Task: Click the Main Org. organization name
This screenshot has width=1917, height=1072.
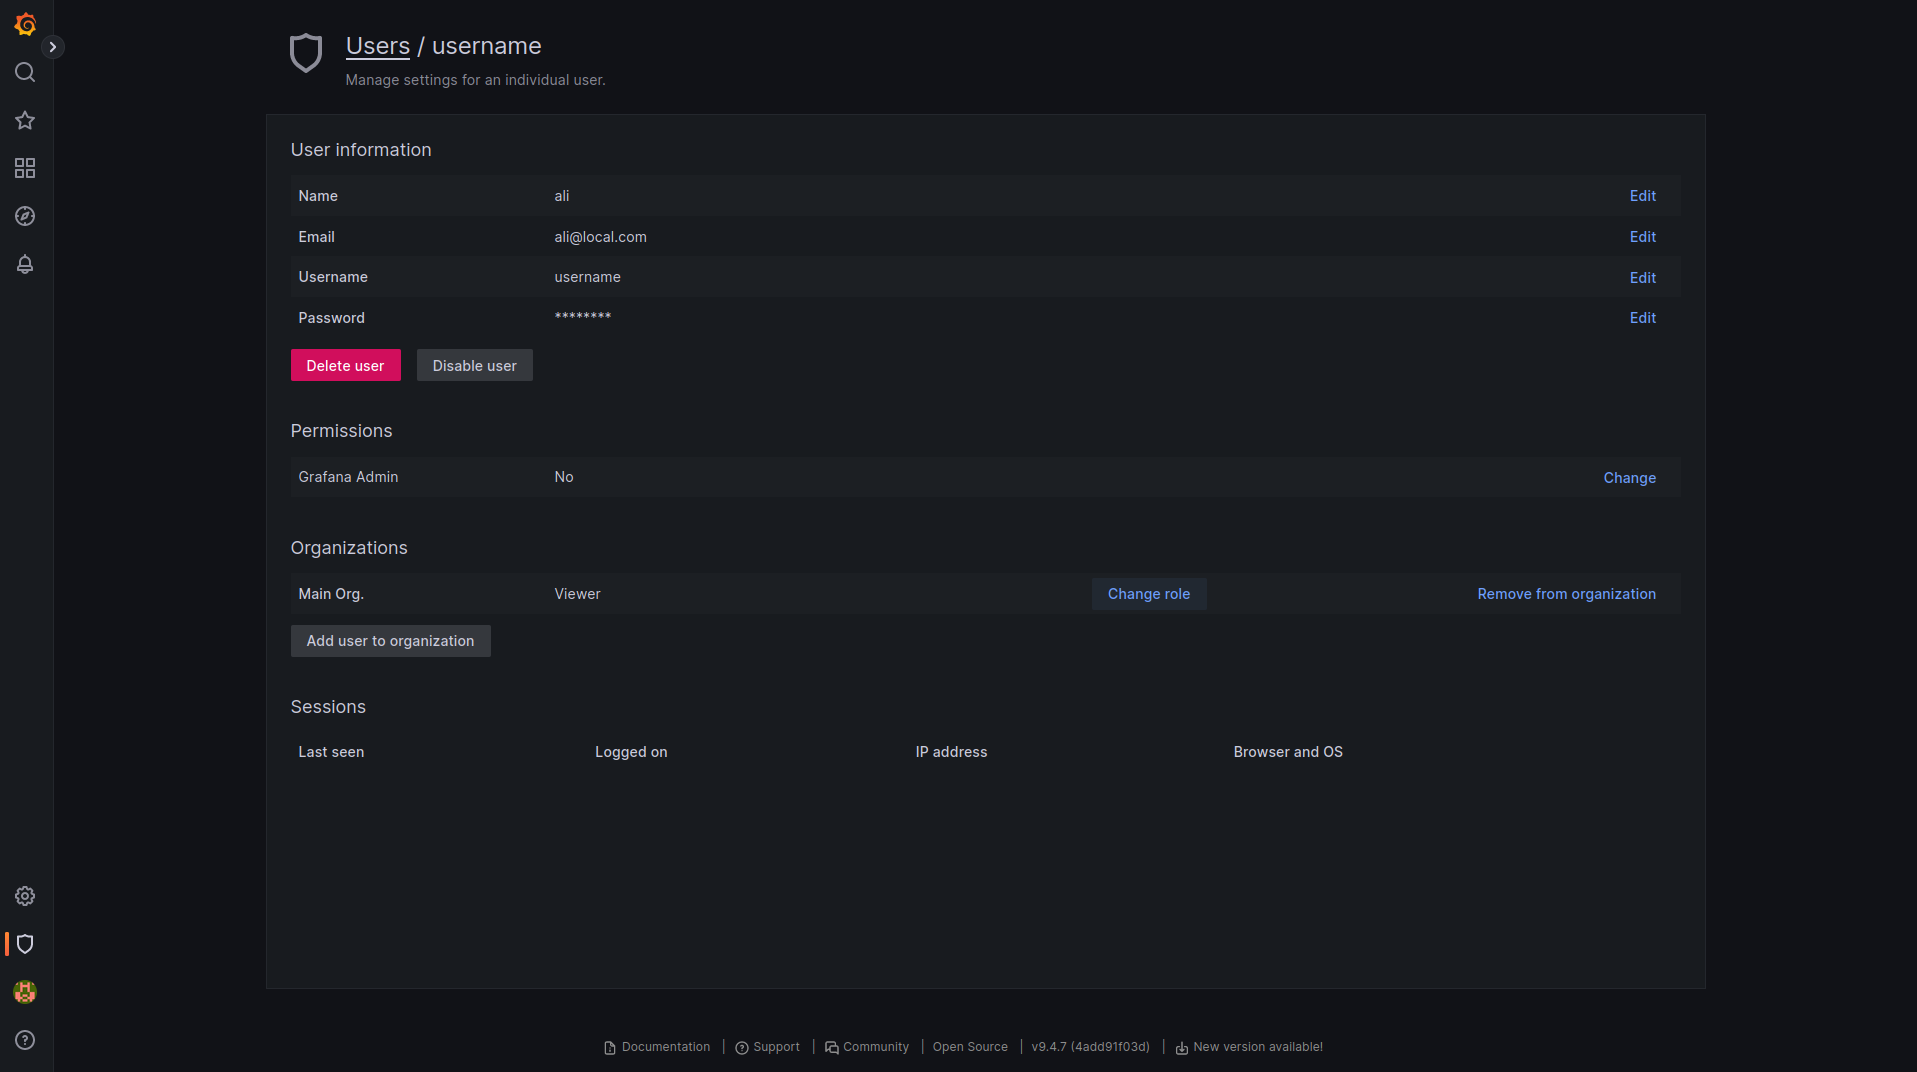Action: pyautogui.click(x=331, y=594)
